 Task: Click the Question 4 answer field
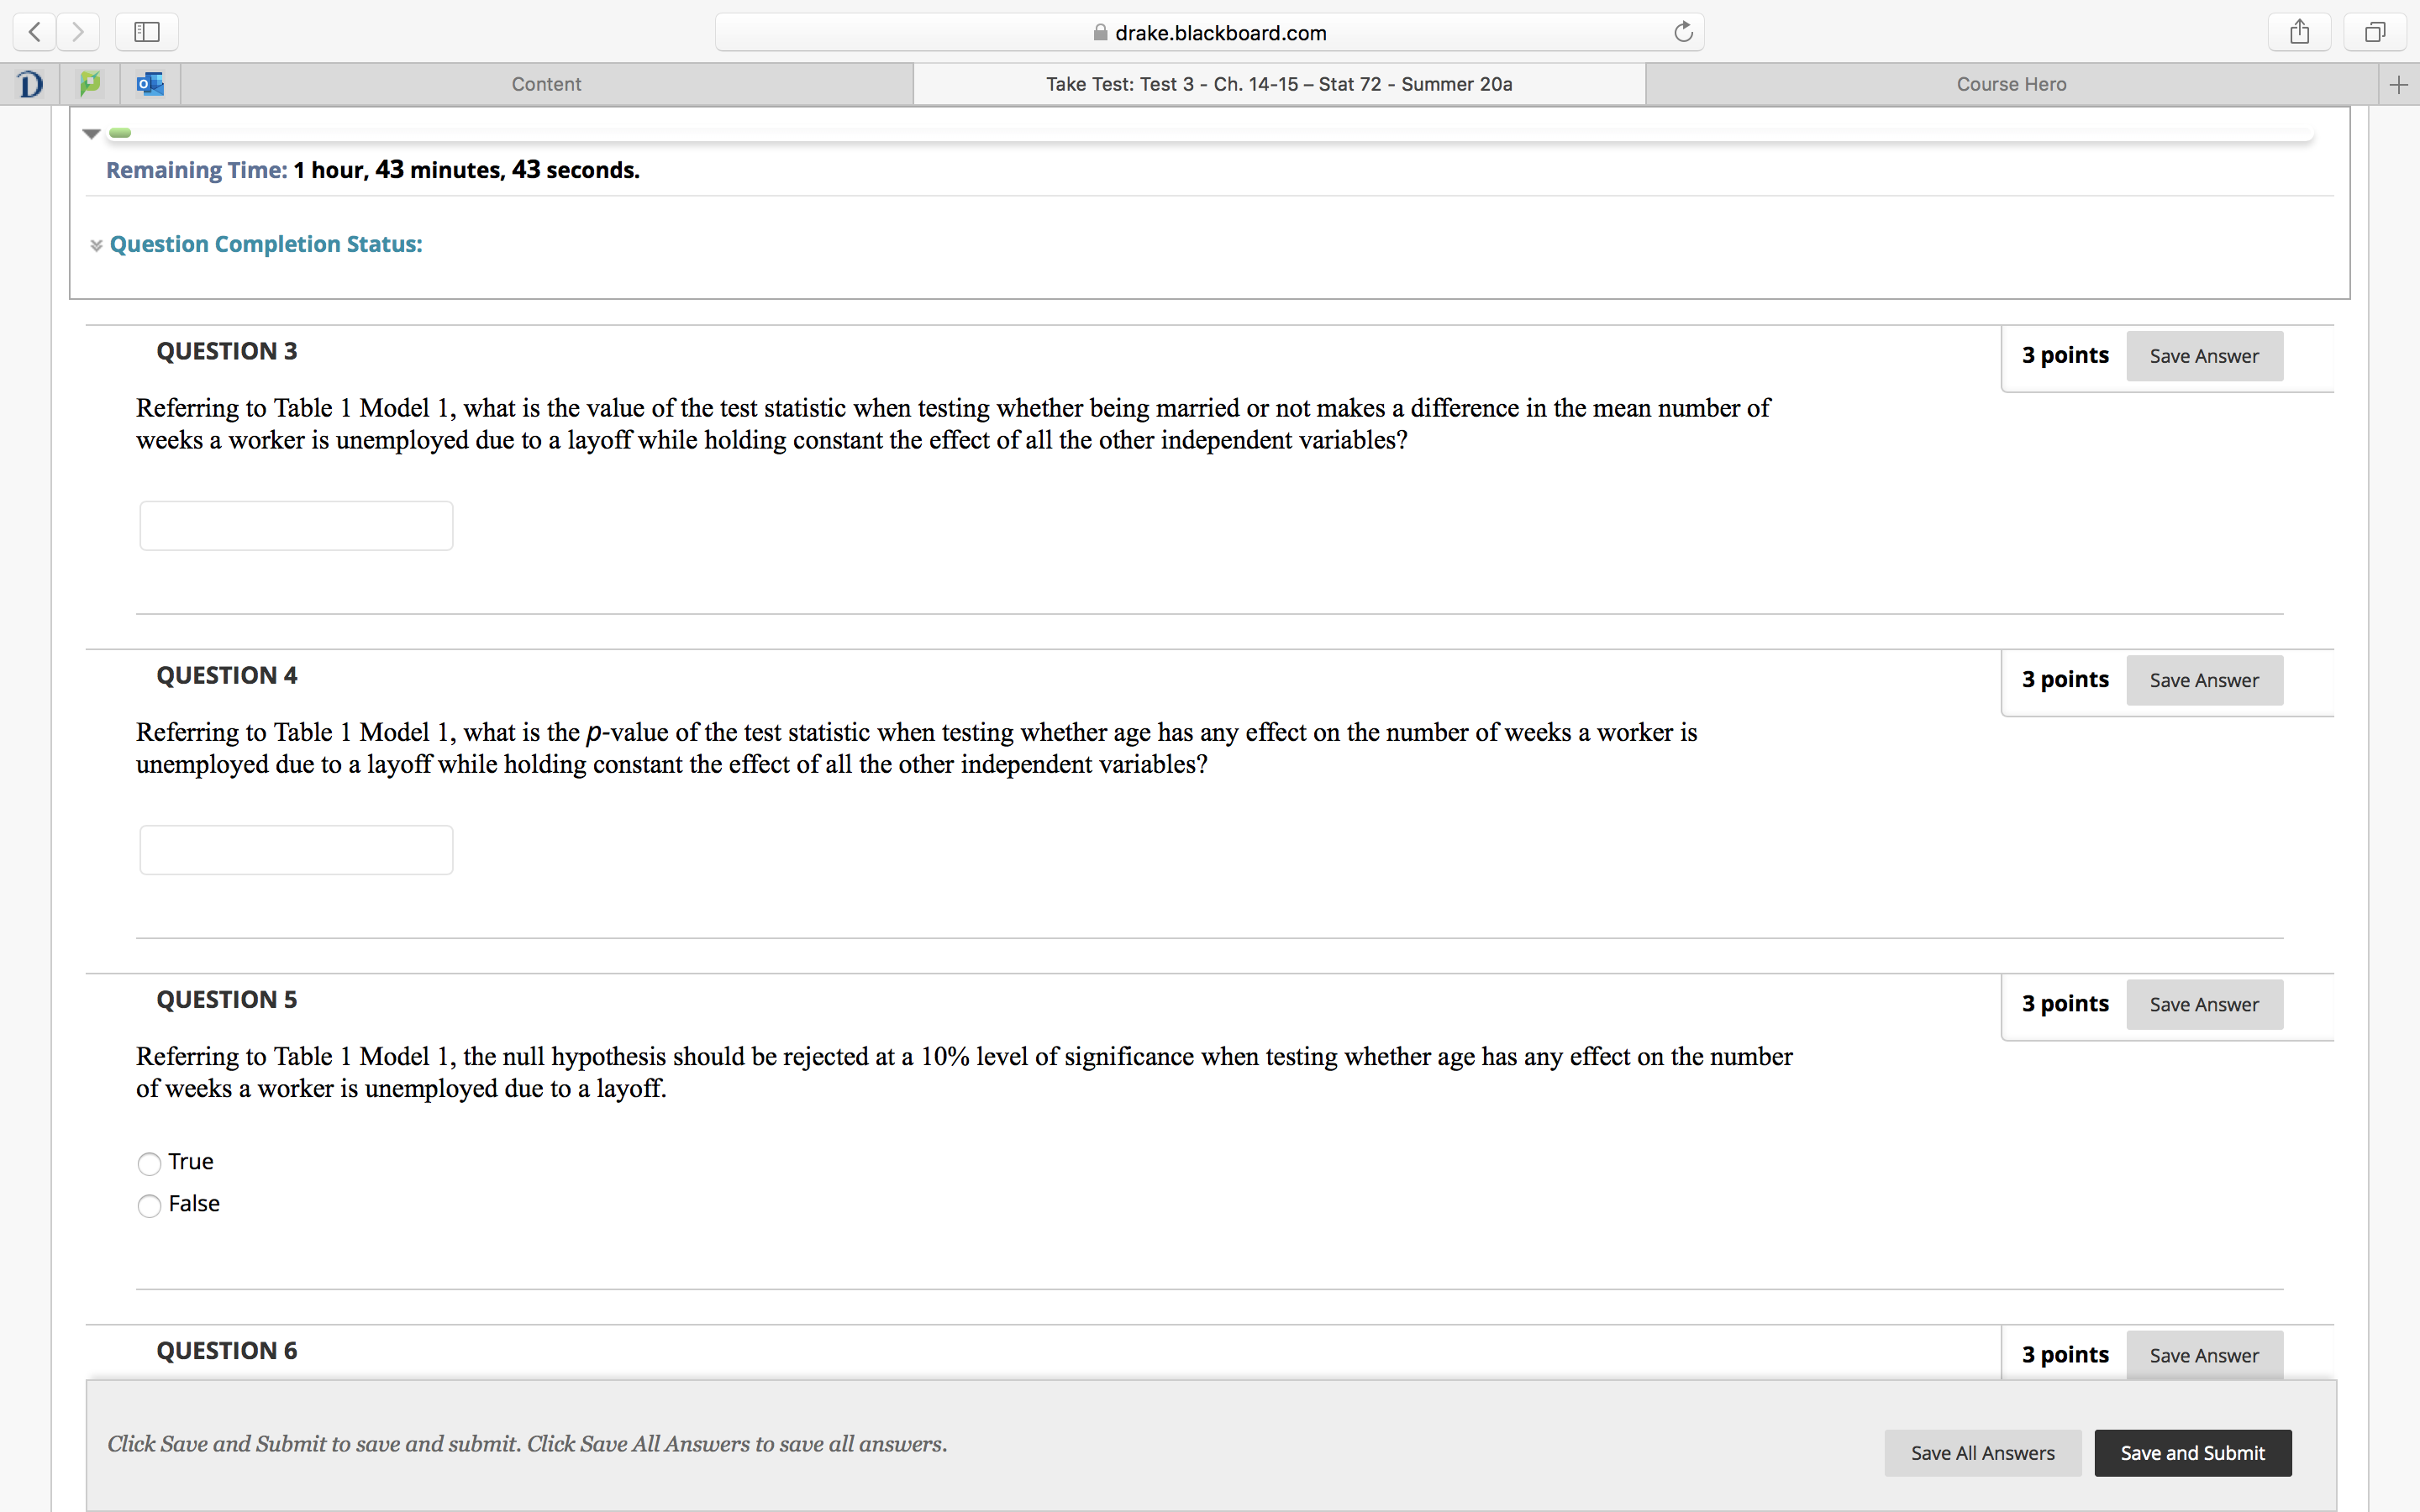(296, 849)
